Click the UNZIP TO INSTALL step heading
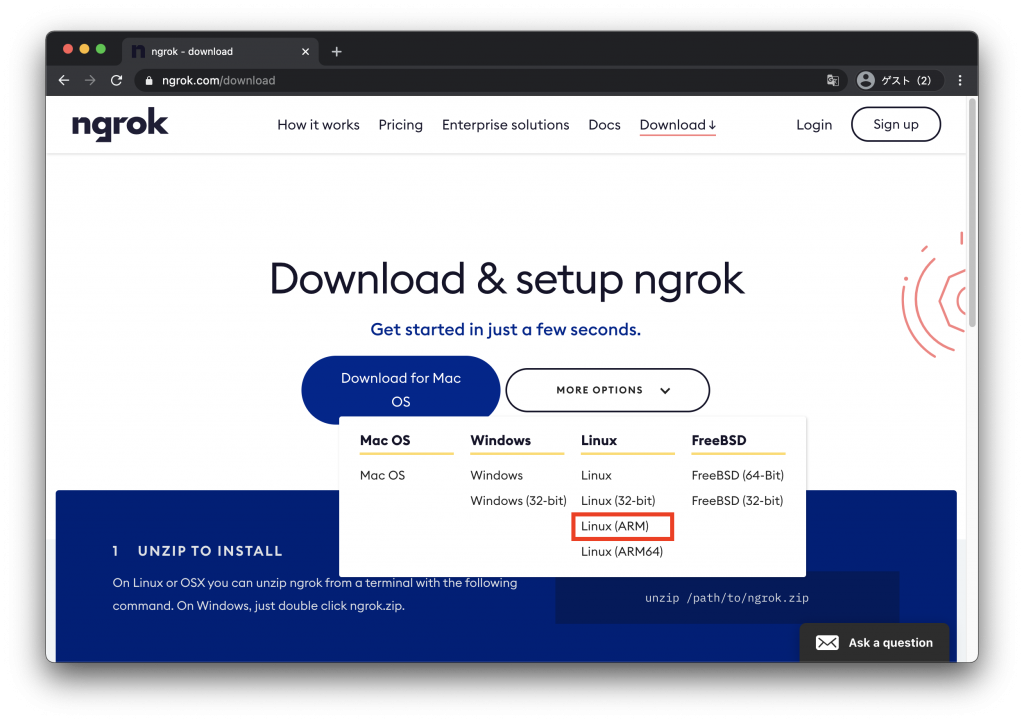This screenshot has height=723, width=1024. [x=210, y=551]
